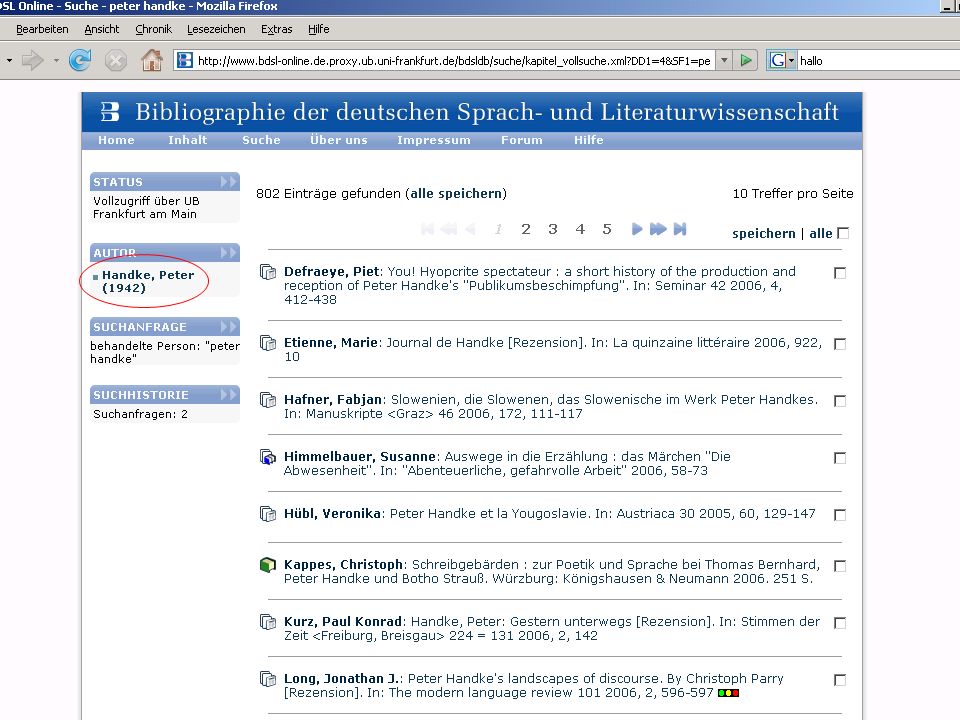
Task: Tick checkbox for Defraeye, Piet entry
Action: (840, 273)
